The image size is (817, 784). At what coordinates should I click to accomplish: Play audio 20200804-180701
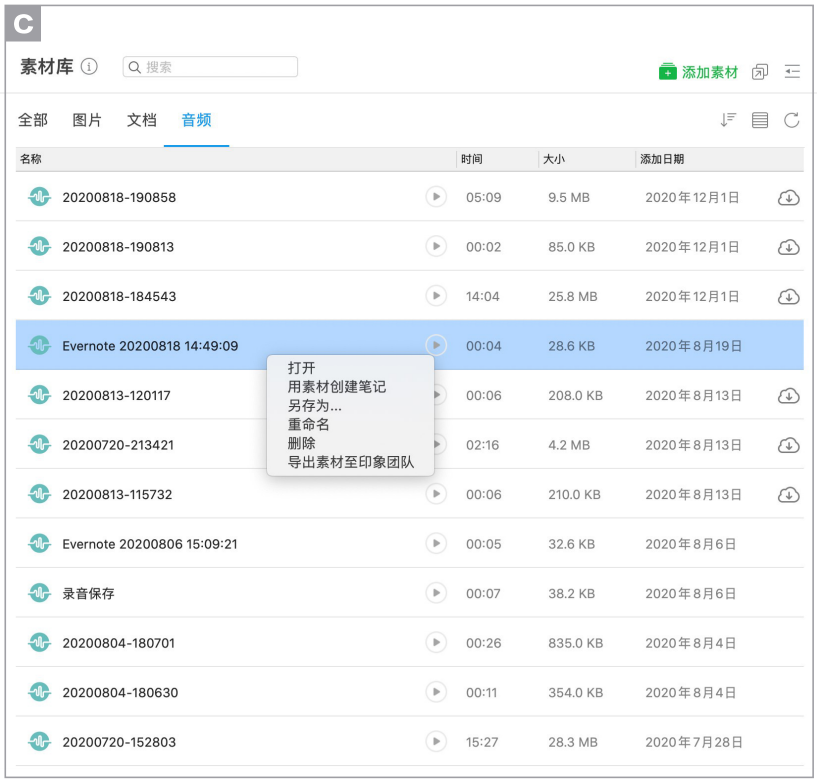tap(436, 642)
